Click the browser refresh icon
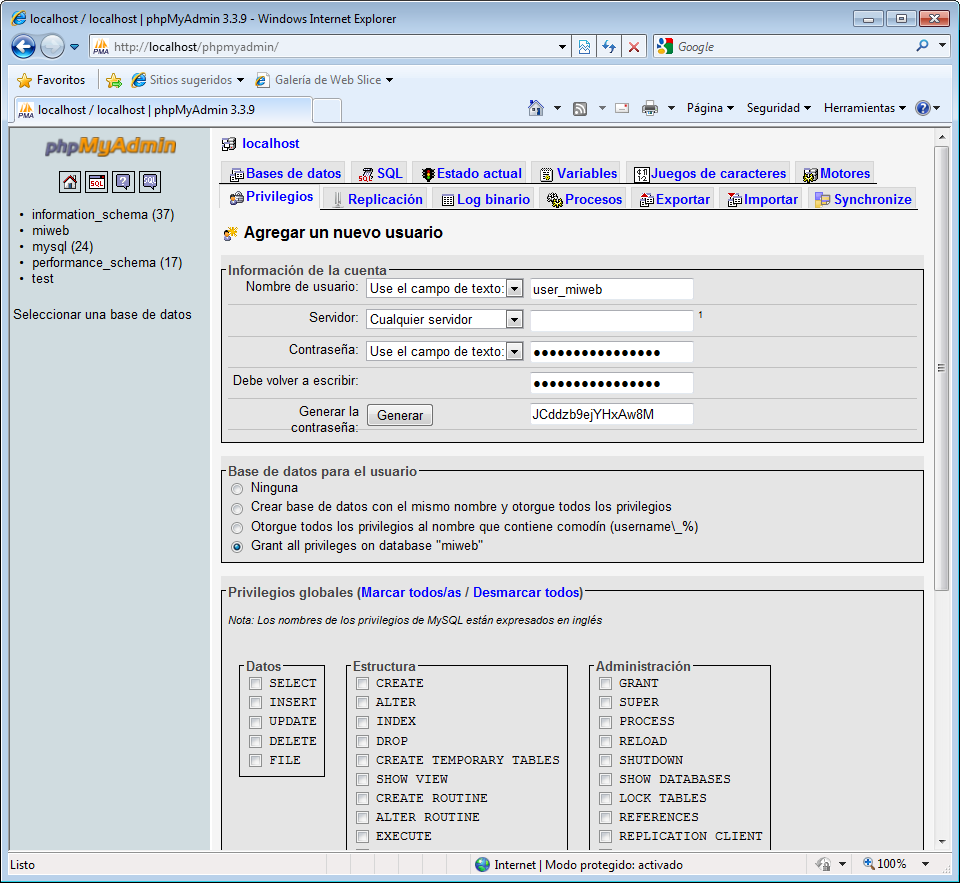The height and width of the screenshot is (883, 960). 608,47
